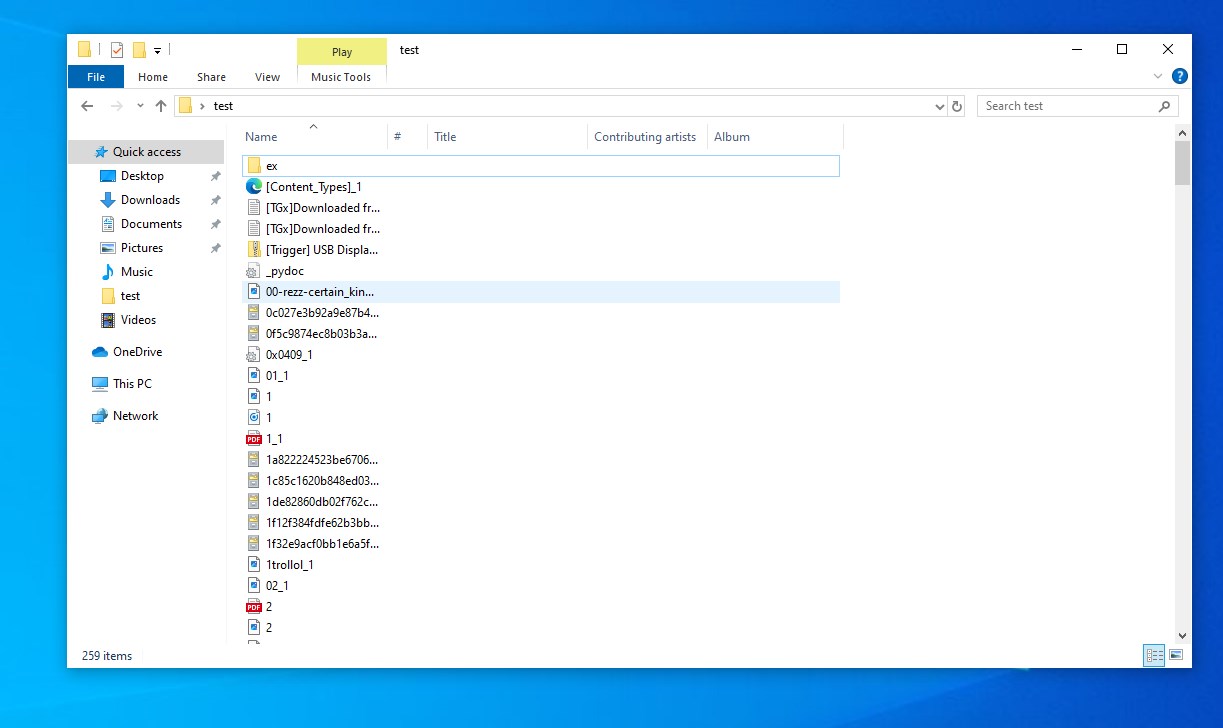Open Videos in the navigation pane
The image size is (1223, 728).
tap(139, 320)
